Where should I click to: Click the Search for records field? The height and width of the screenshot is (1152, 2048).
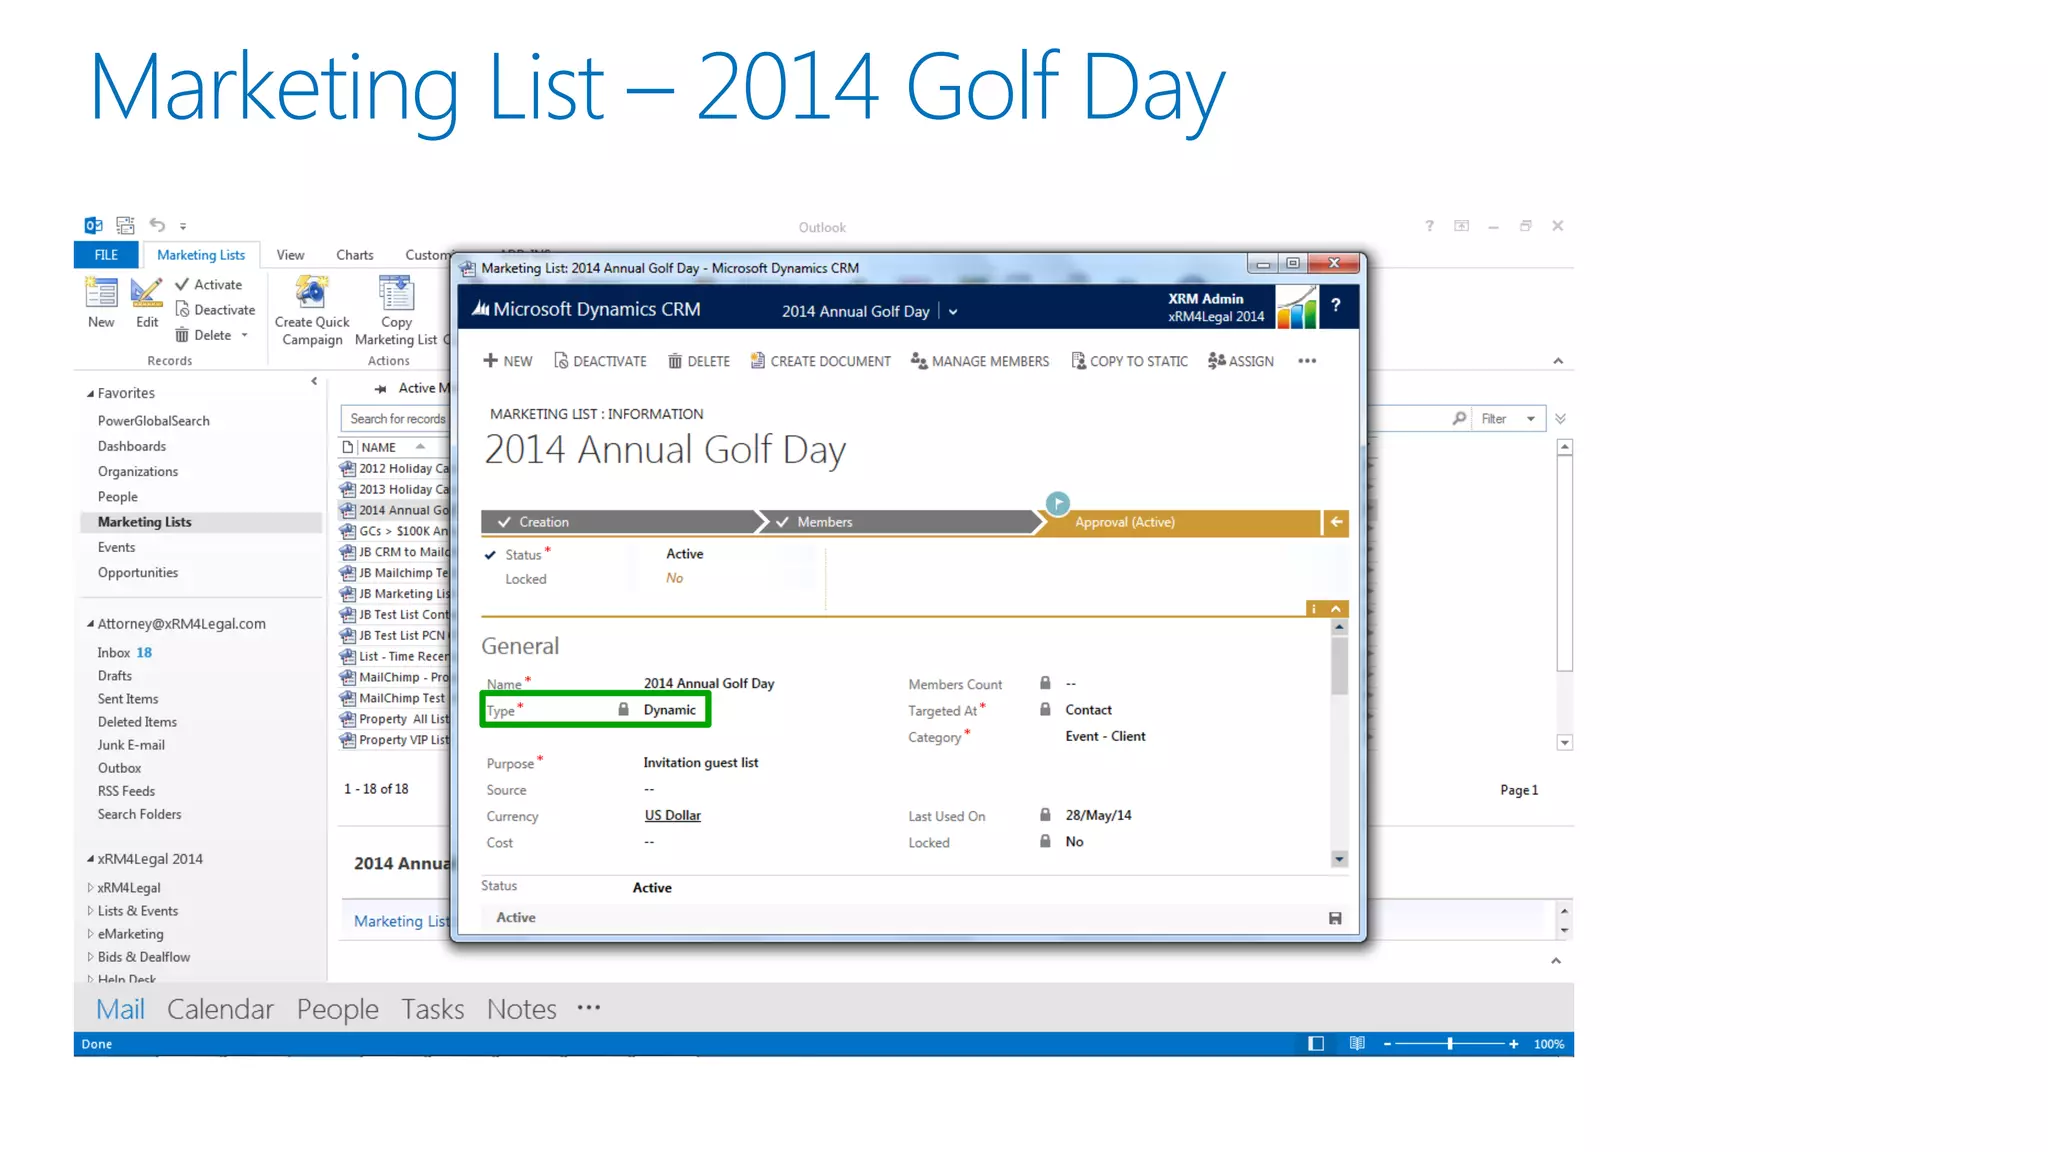(x=397, y=419)
